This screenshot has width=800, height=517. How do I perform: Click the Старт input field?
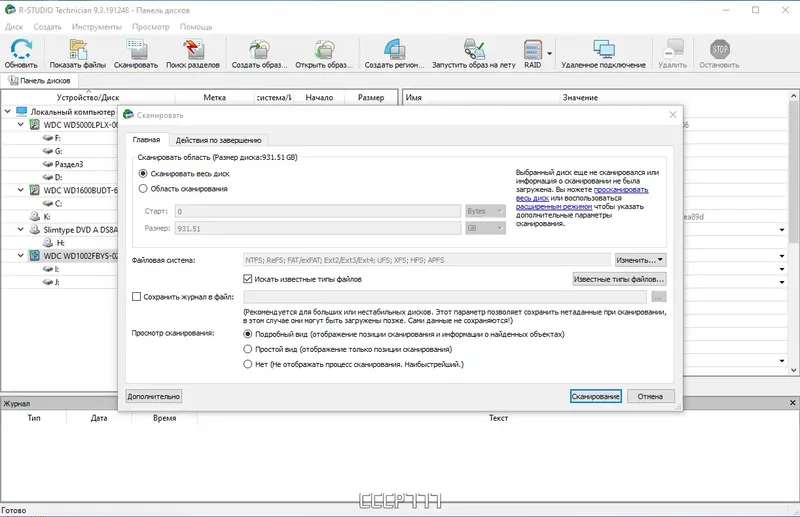(318, 211)
